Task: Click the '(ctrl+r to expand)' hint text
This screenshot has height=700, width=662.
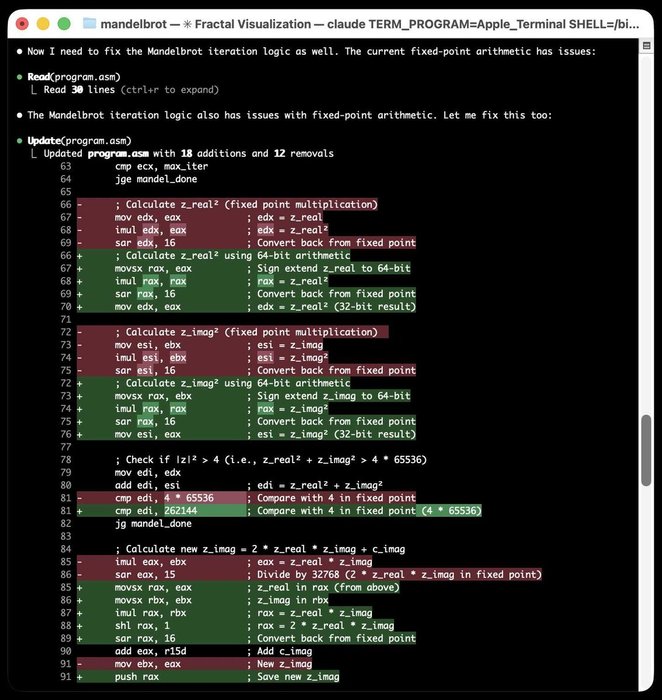Action: click(x=170, y=90)
